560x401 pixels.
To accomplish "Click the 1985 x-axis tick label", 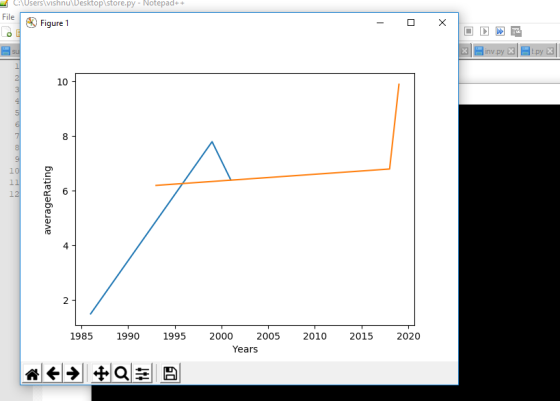I will click(81, 336).
